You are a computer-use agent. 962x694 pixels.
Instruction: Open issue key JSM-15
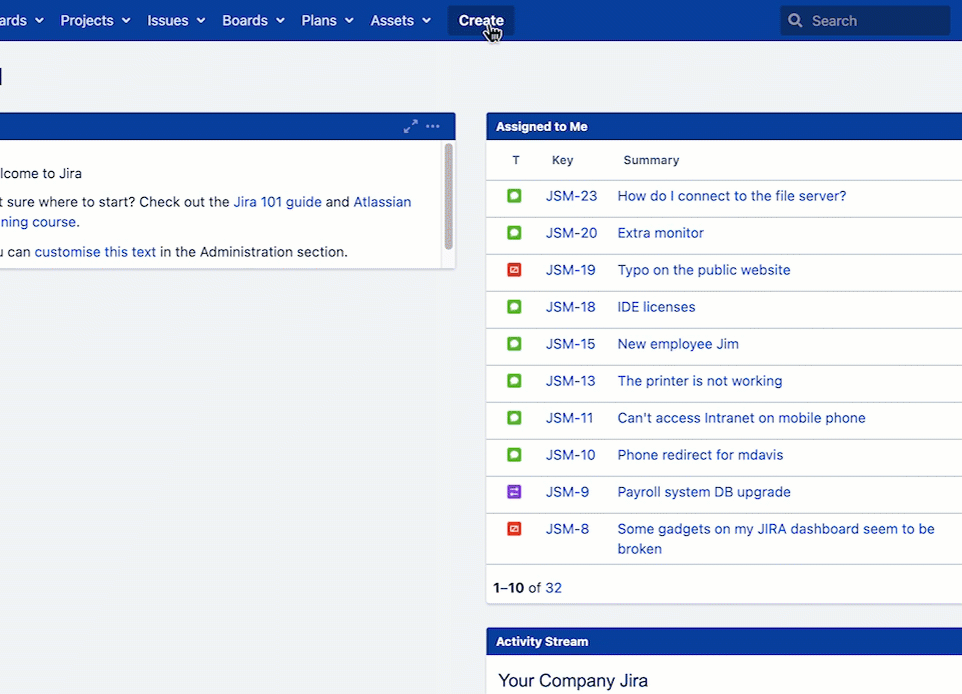tap(571, 344)
